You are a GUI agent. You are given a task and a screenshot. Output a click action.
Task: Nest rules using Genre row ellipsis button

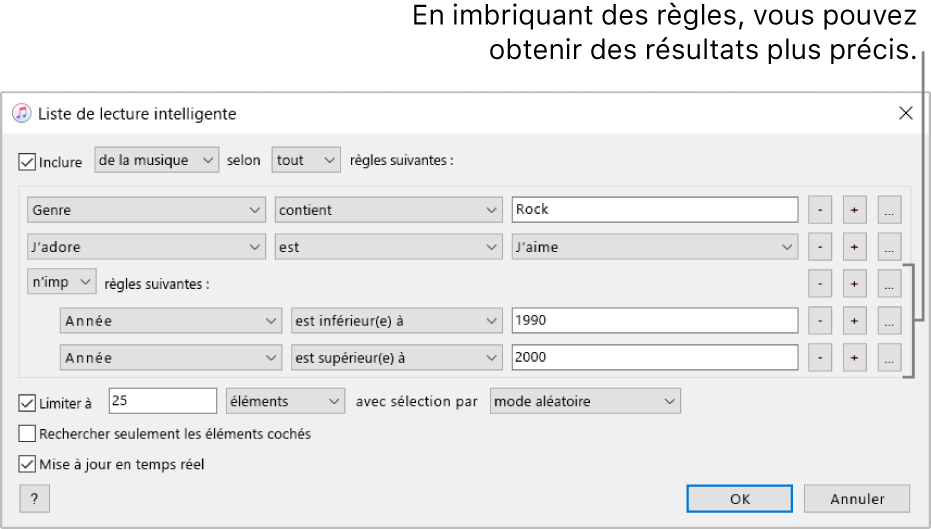coord(889,210)
